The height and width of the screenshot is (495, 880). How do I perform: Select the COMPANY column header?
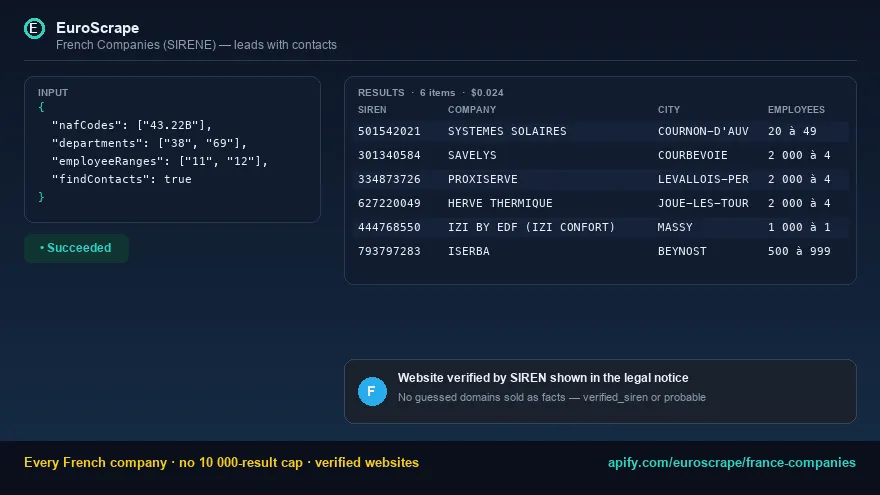coord(472,109)
